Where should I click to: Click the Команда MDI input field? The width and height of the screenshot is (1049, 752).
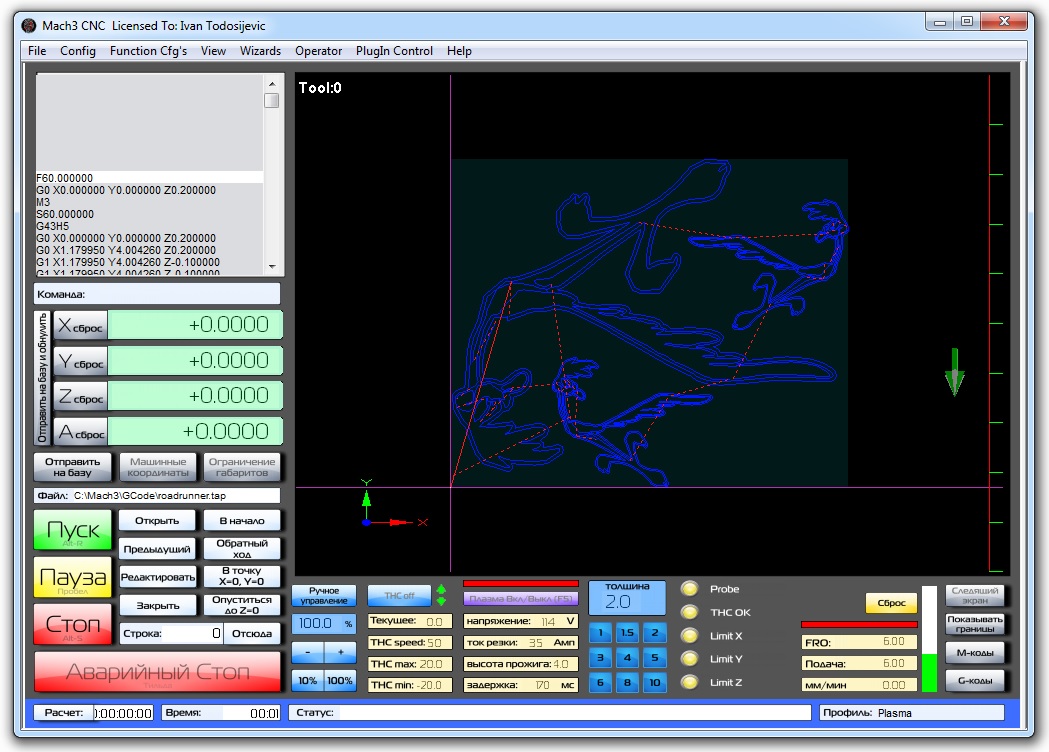pos(157,294)
